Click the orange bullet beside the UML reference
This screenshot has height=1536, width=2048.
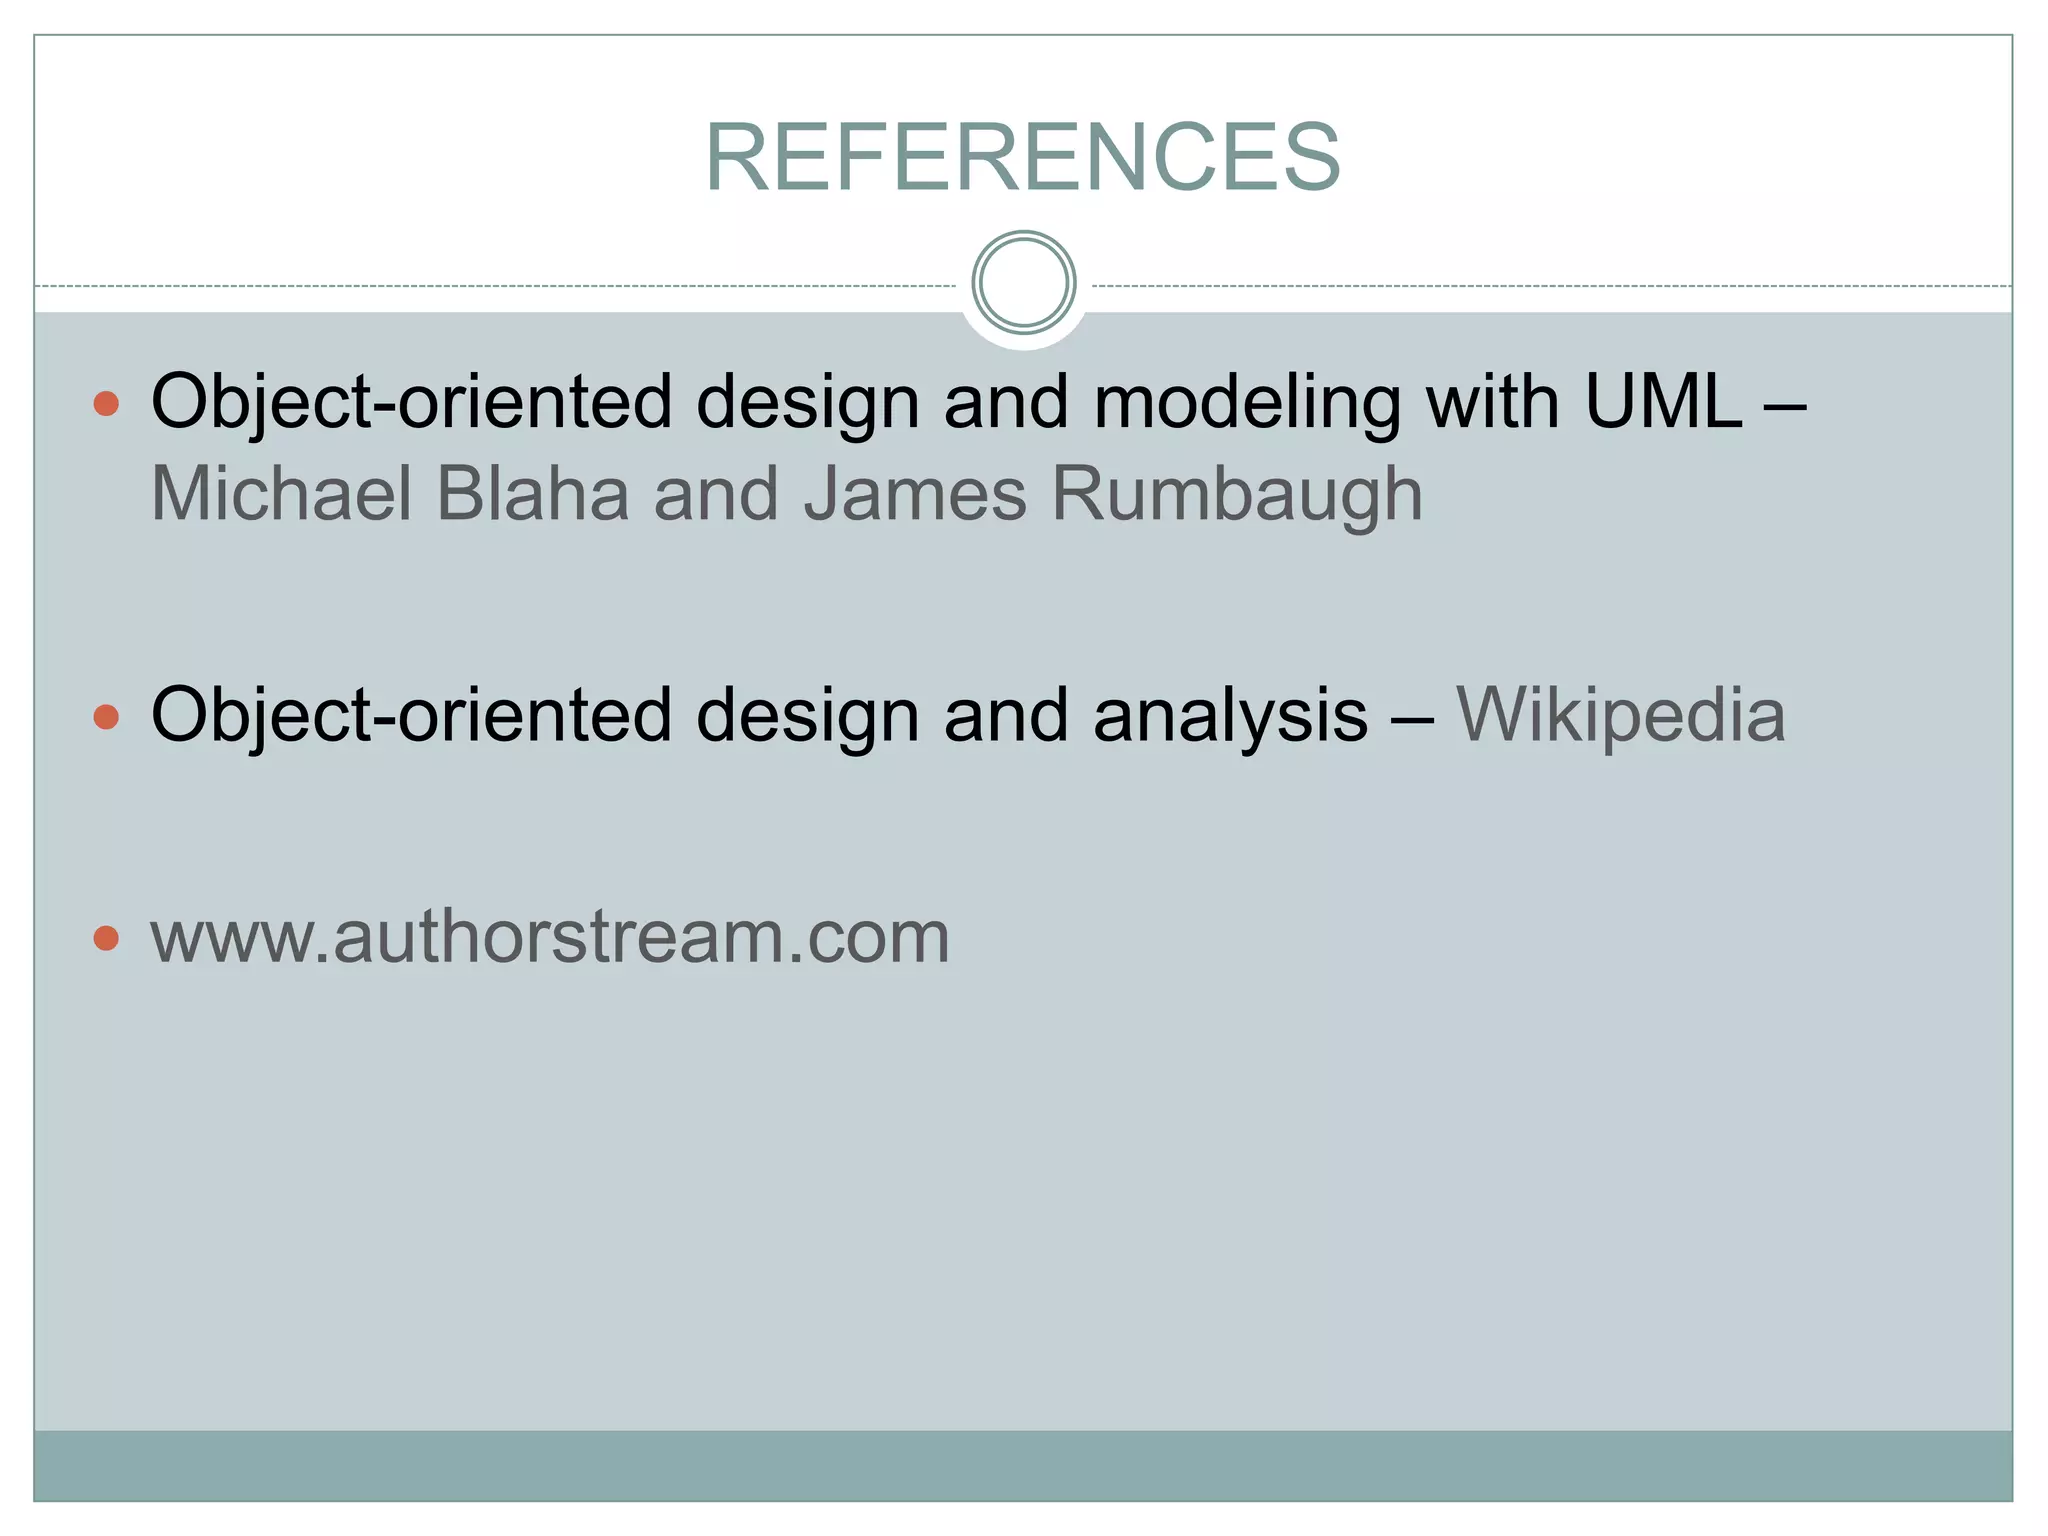pyautogui.click(x=106, y=404)
